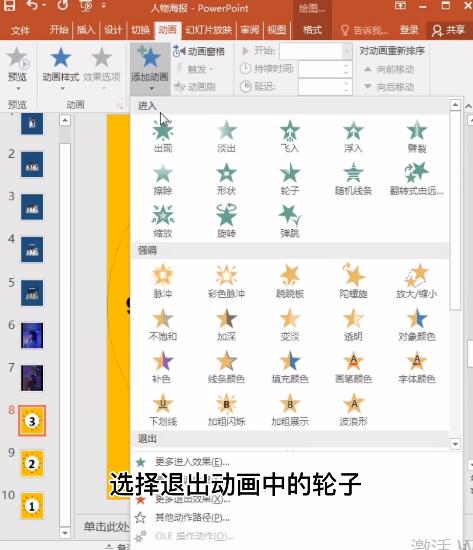
Task: Click the 告诉我 search box
Action: [365, 30]
